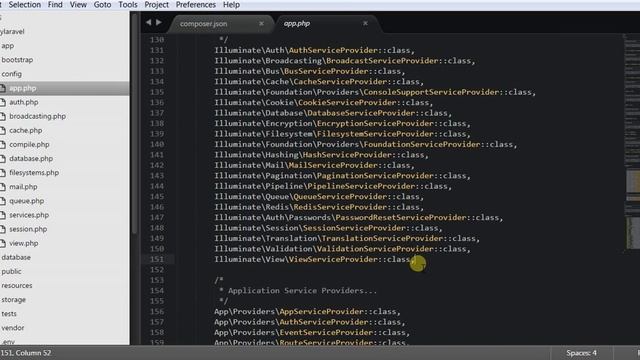Open the View menu
This screenshot has width=640, height=360.
pos(78,5)
